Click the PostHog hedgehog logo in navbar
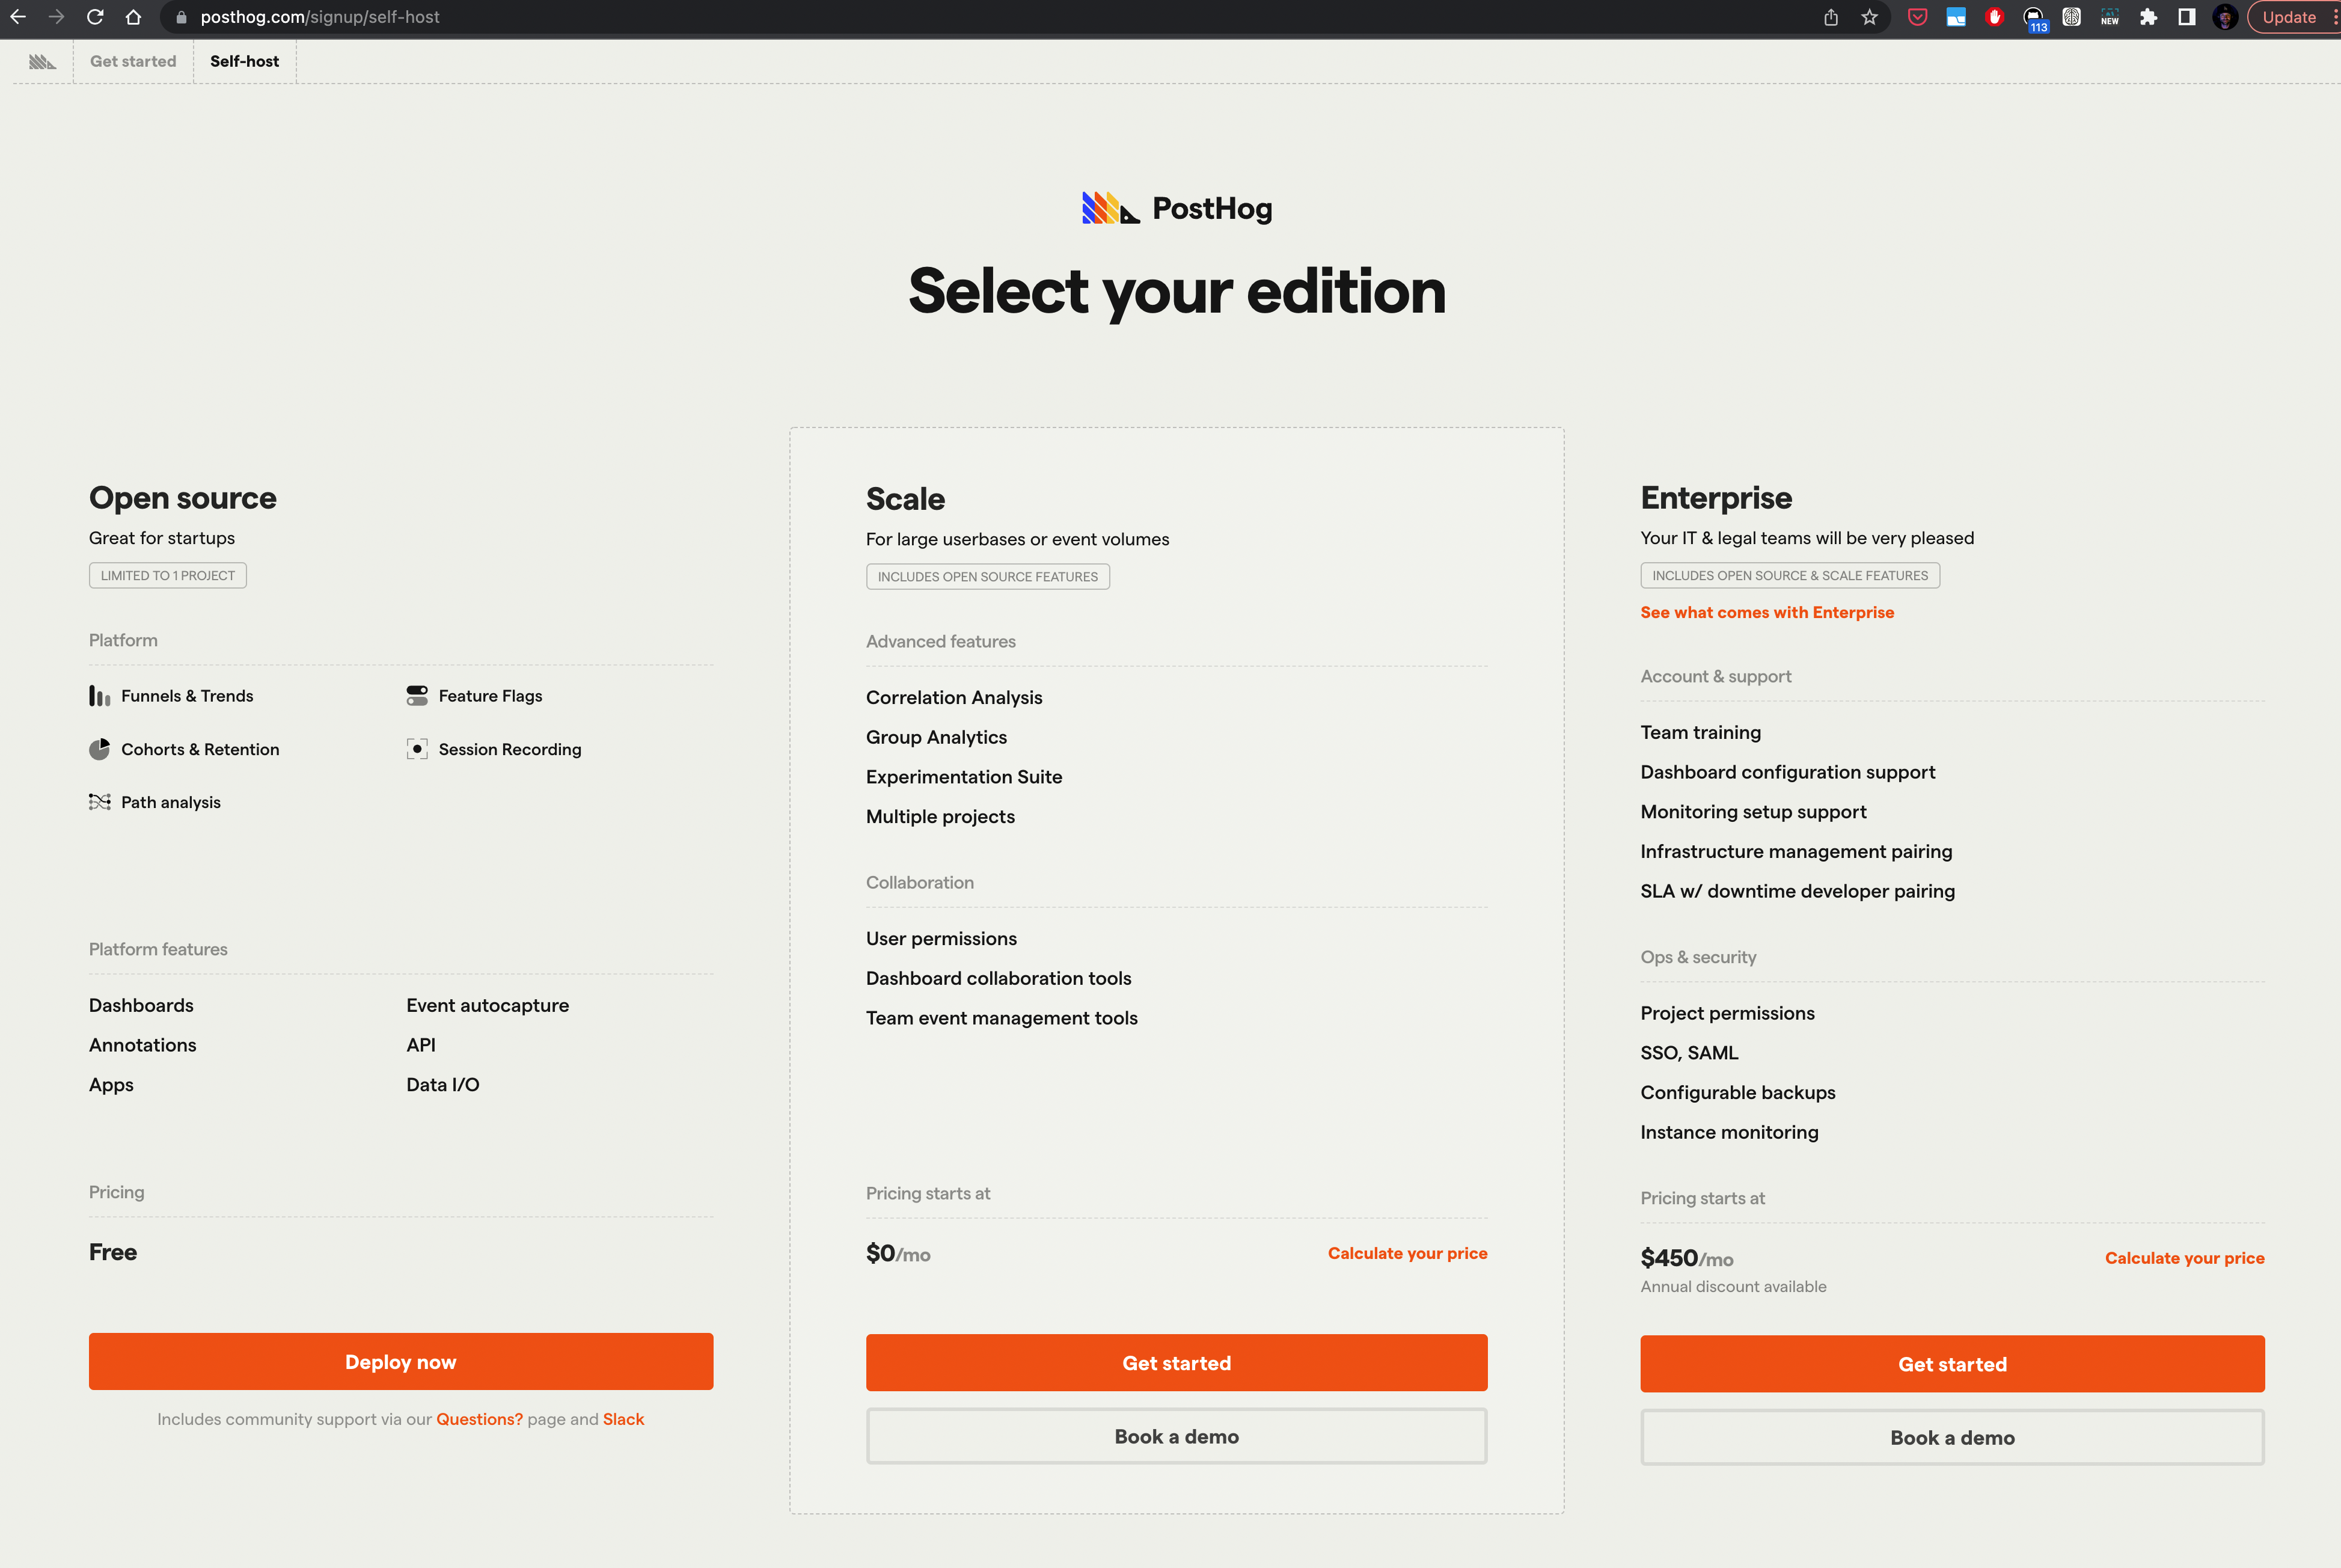 point(42,62)
